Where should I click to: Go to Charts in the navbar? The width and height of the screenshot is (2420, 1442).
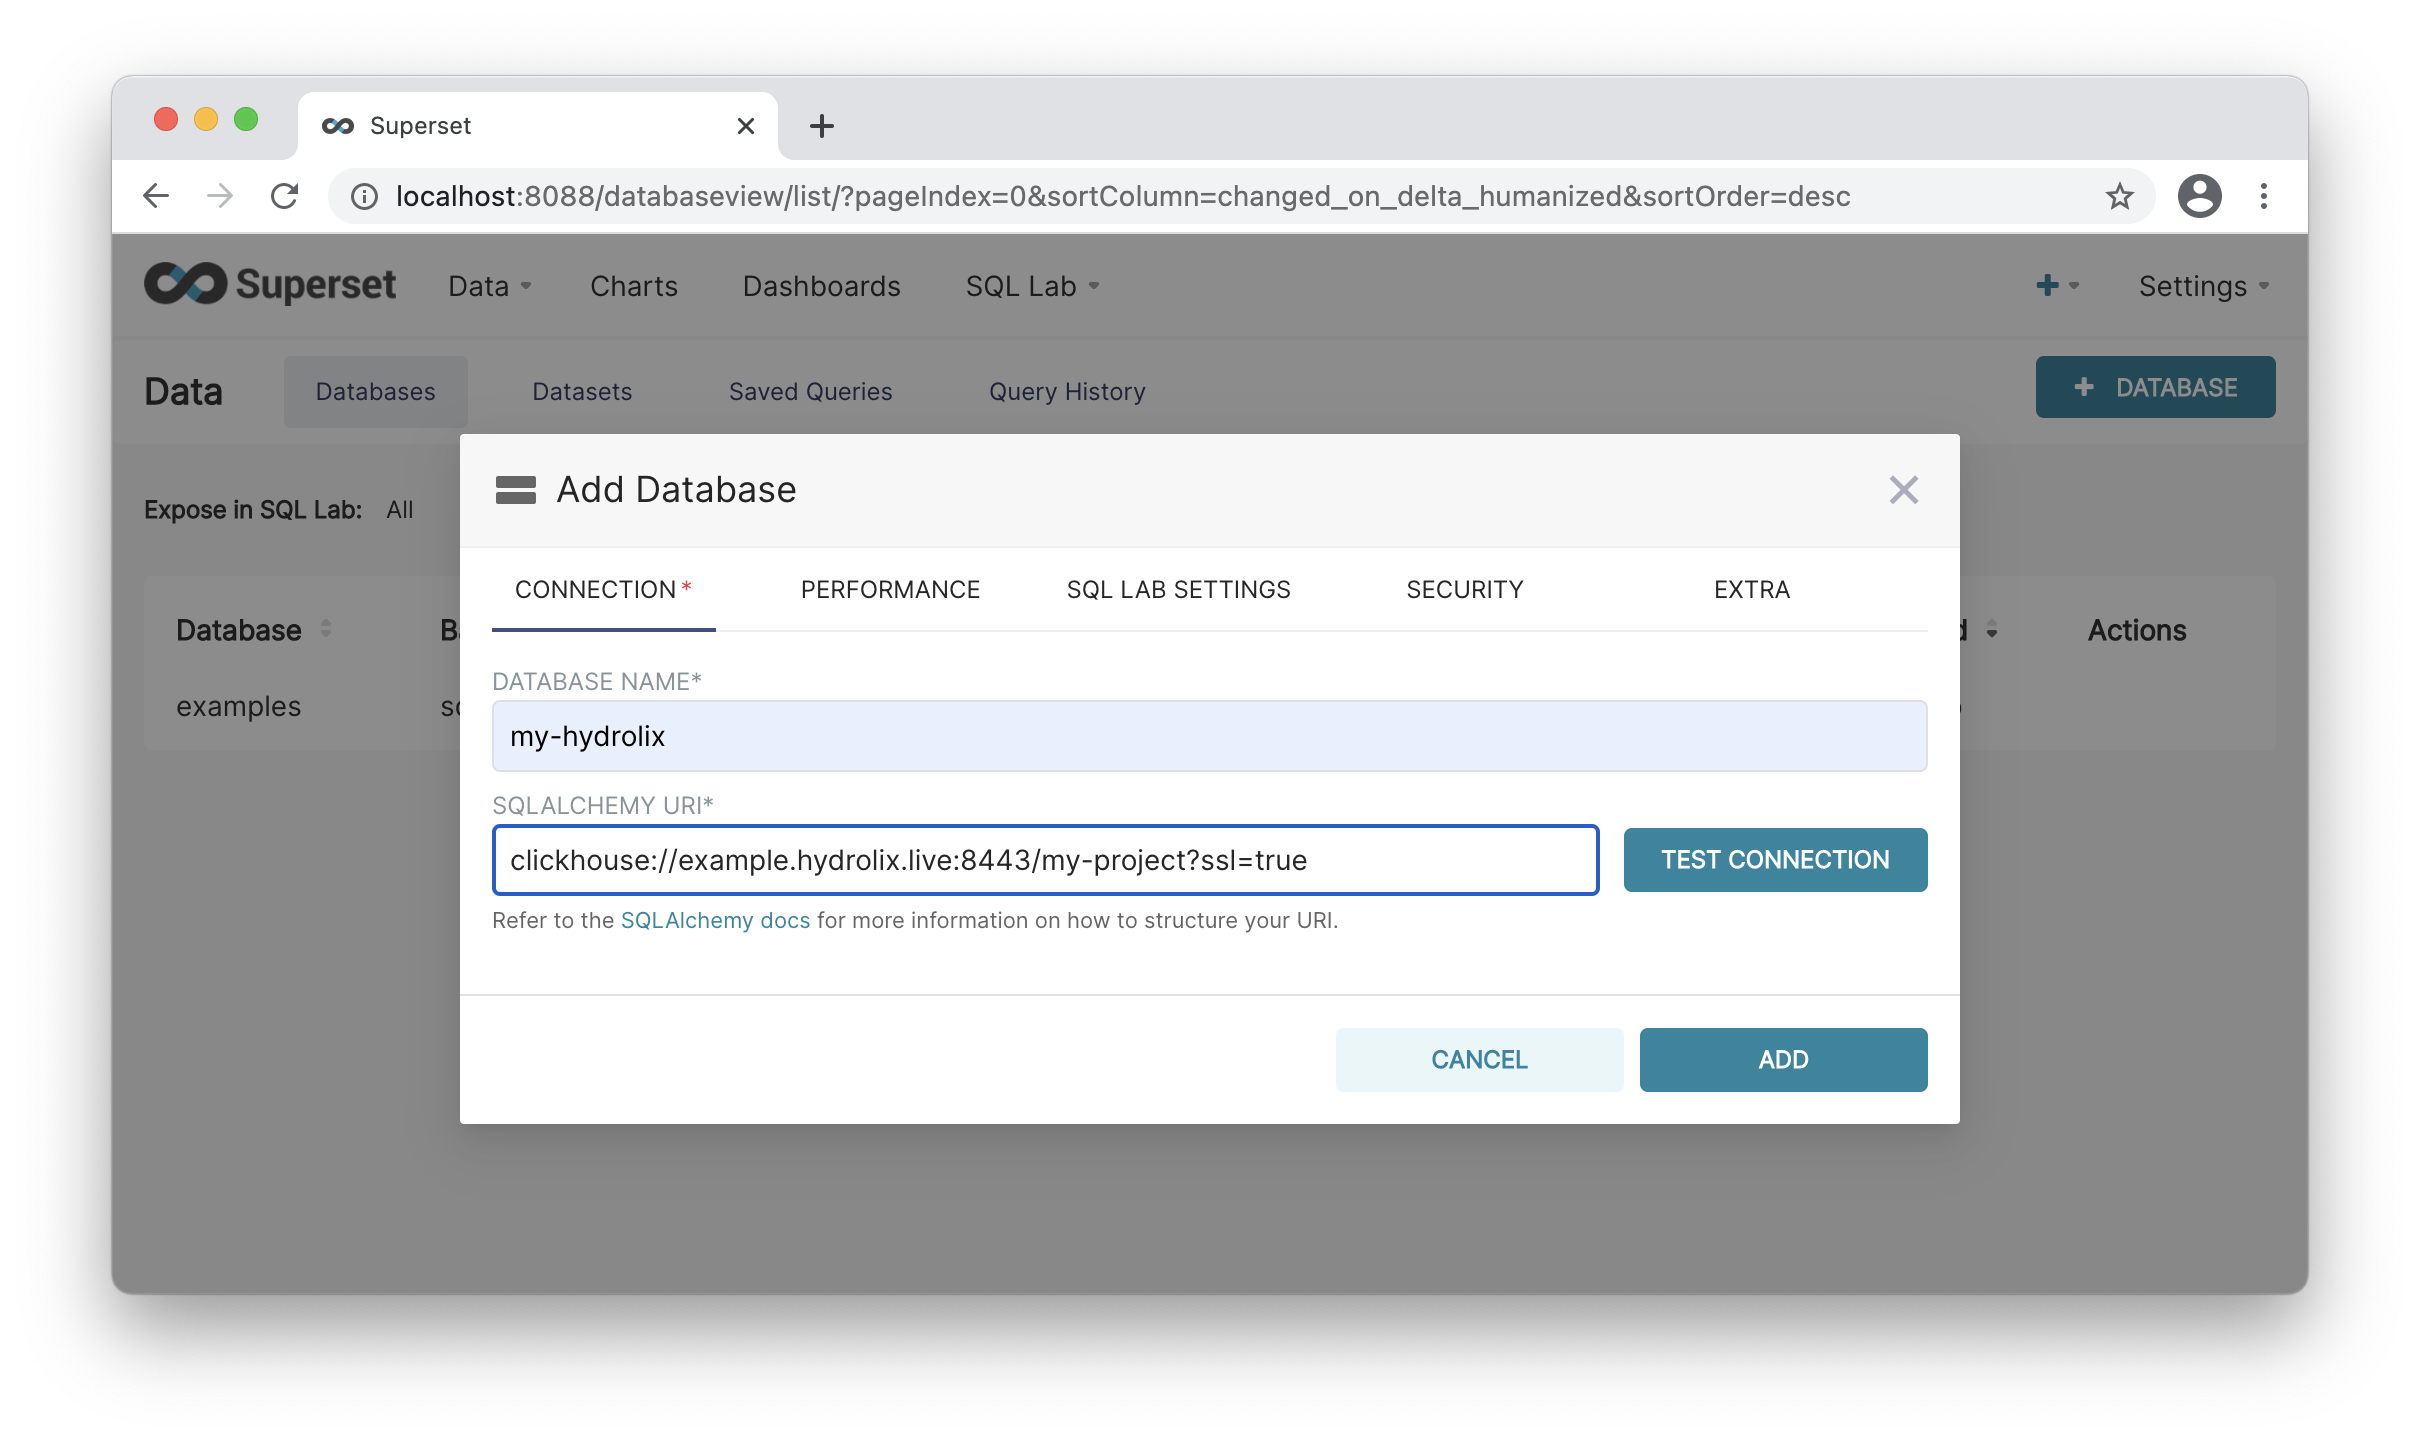click(634, 286)
